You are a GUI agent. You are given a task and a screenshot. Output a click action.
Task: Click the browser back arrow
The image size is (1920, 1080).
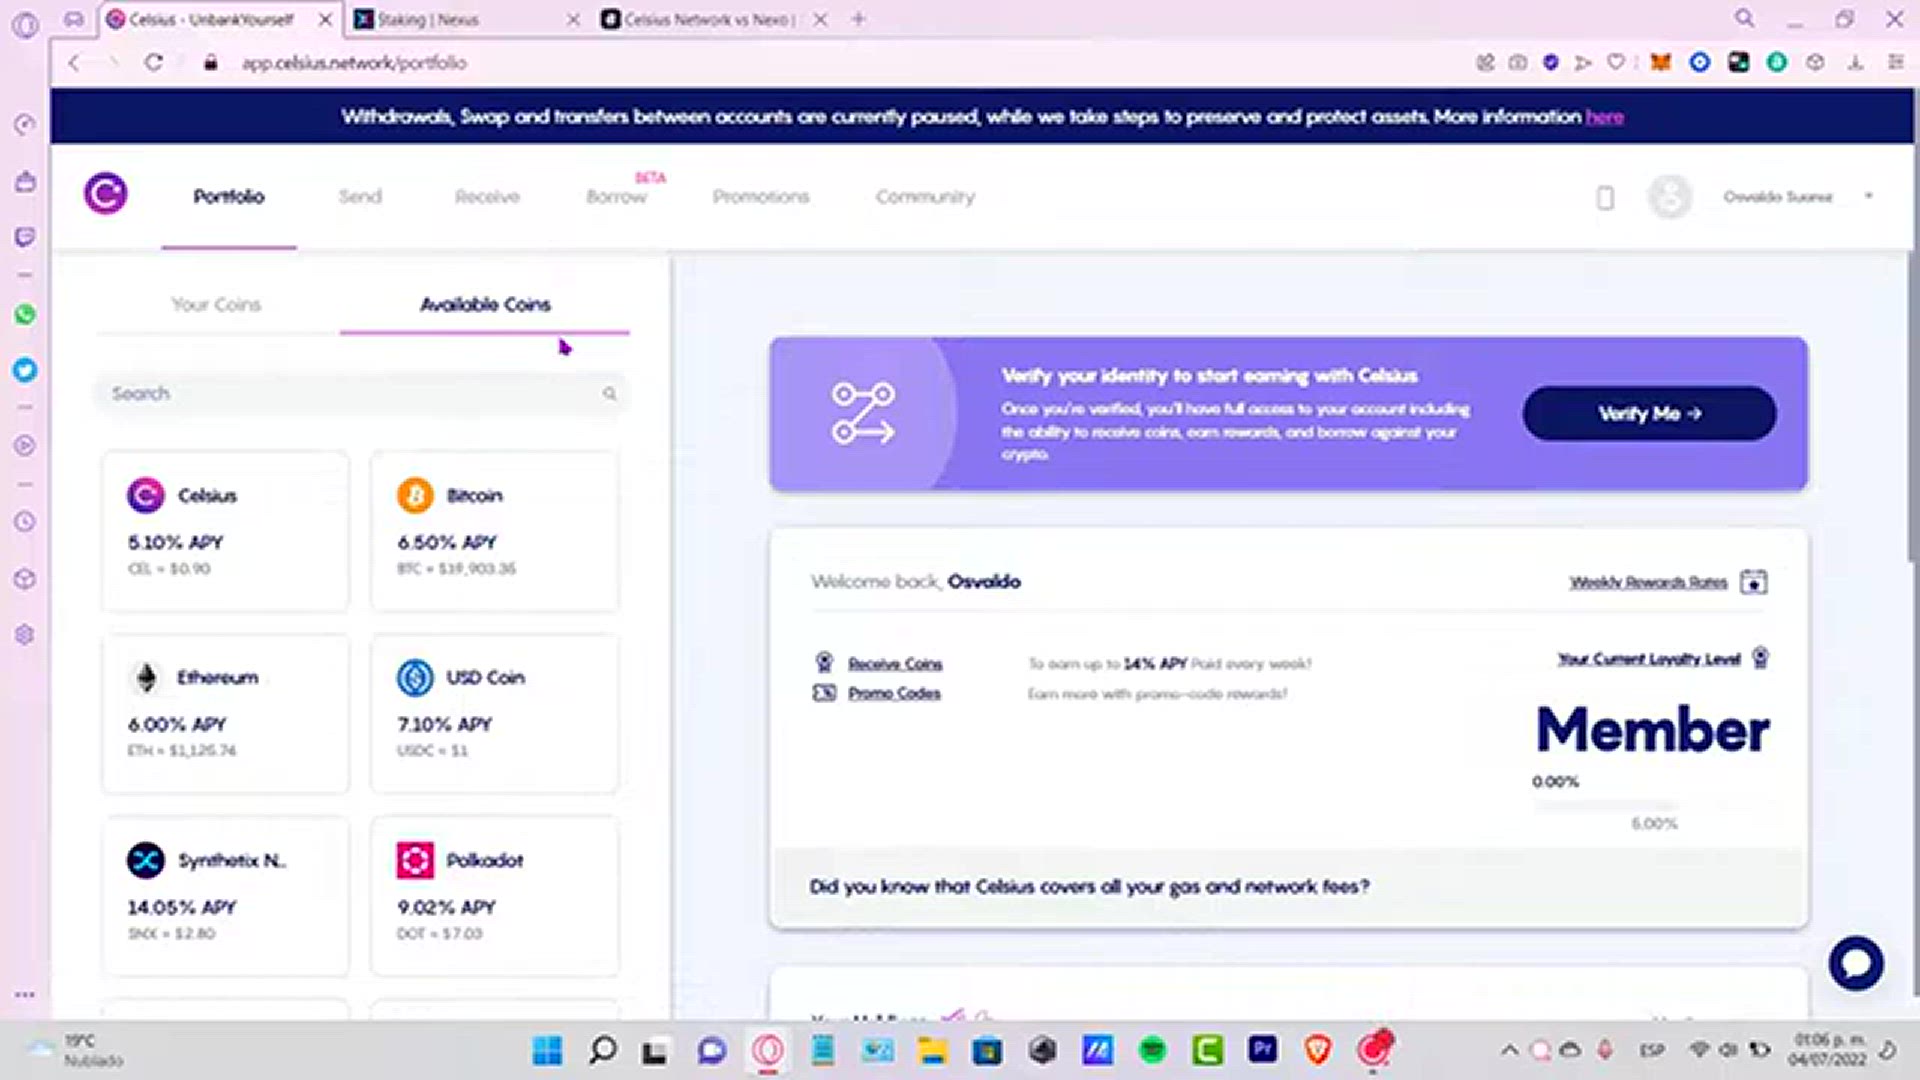(74, 63)
